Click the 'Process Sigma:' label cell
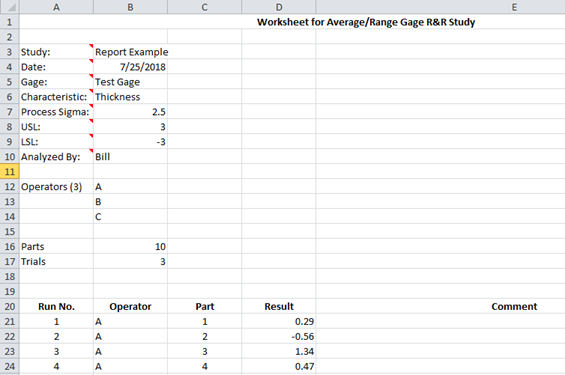Screen dimensions: 565x375 57,112
